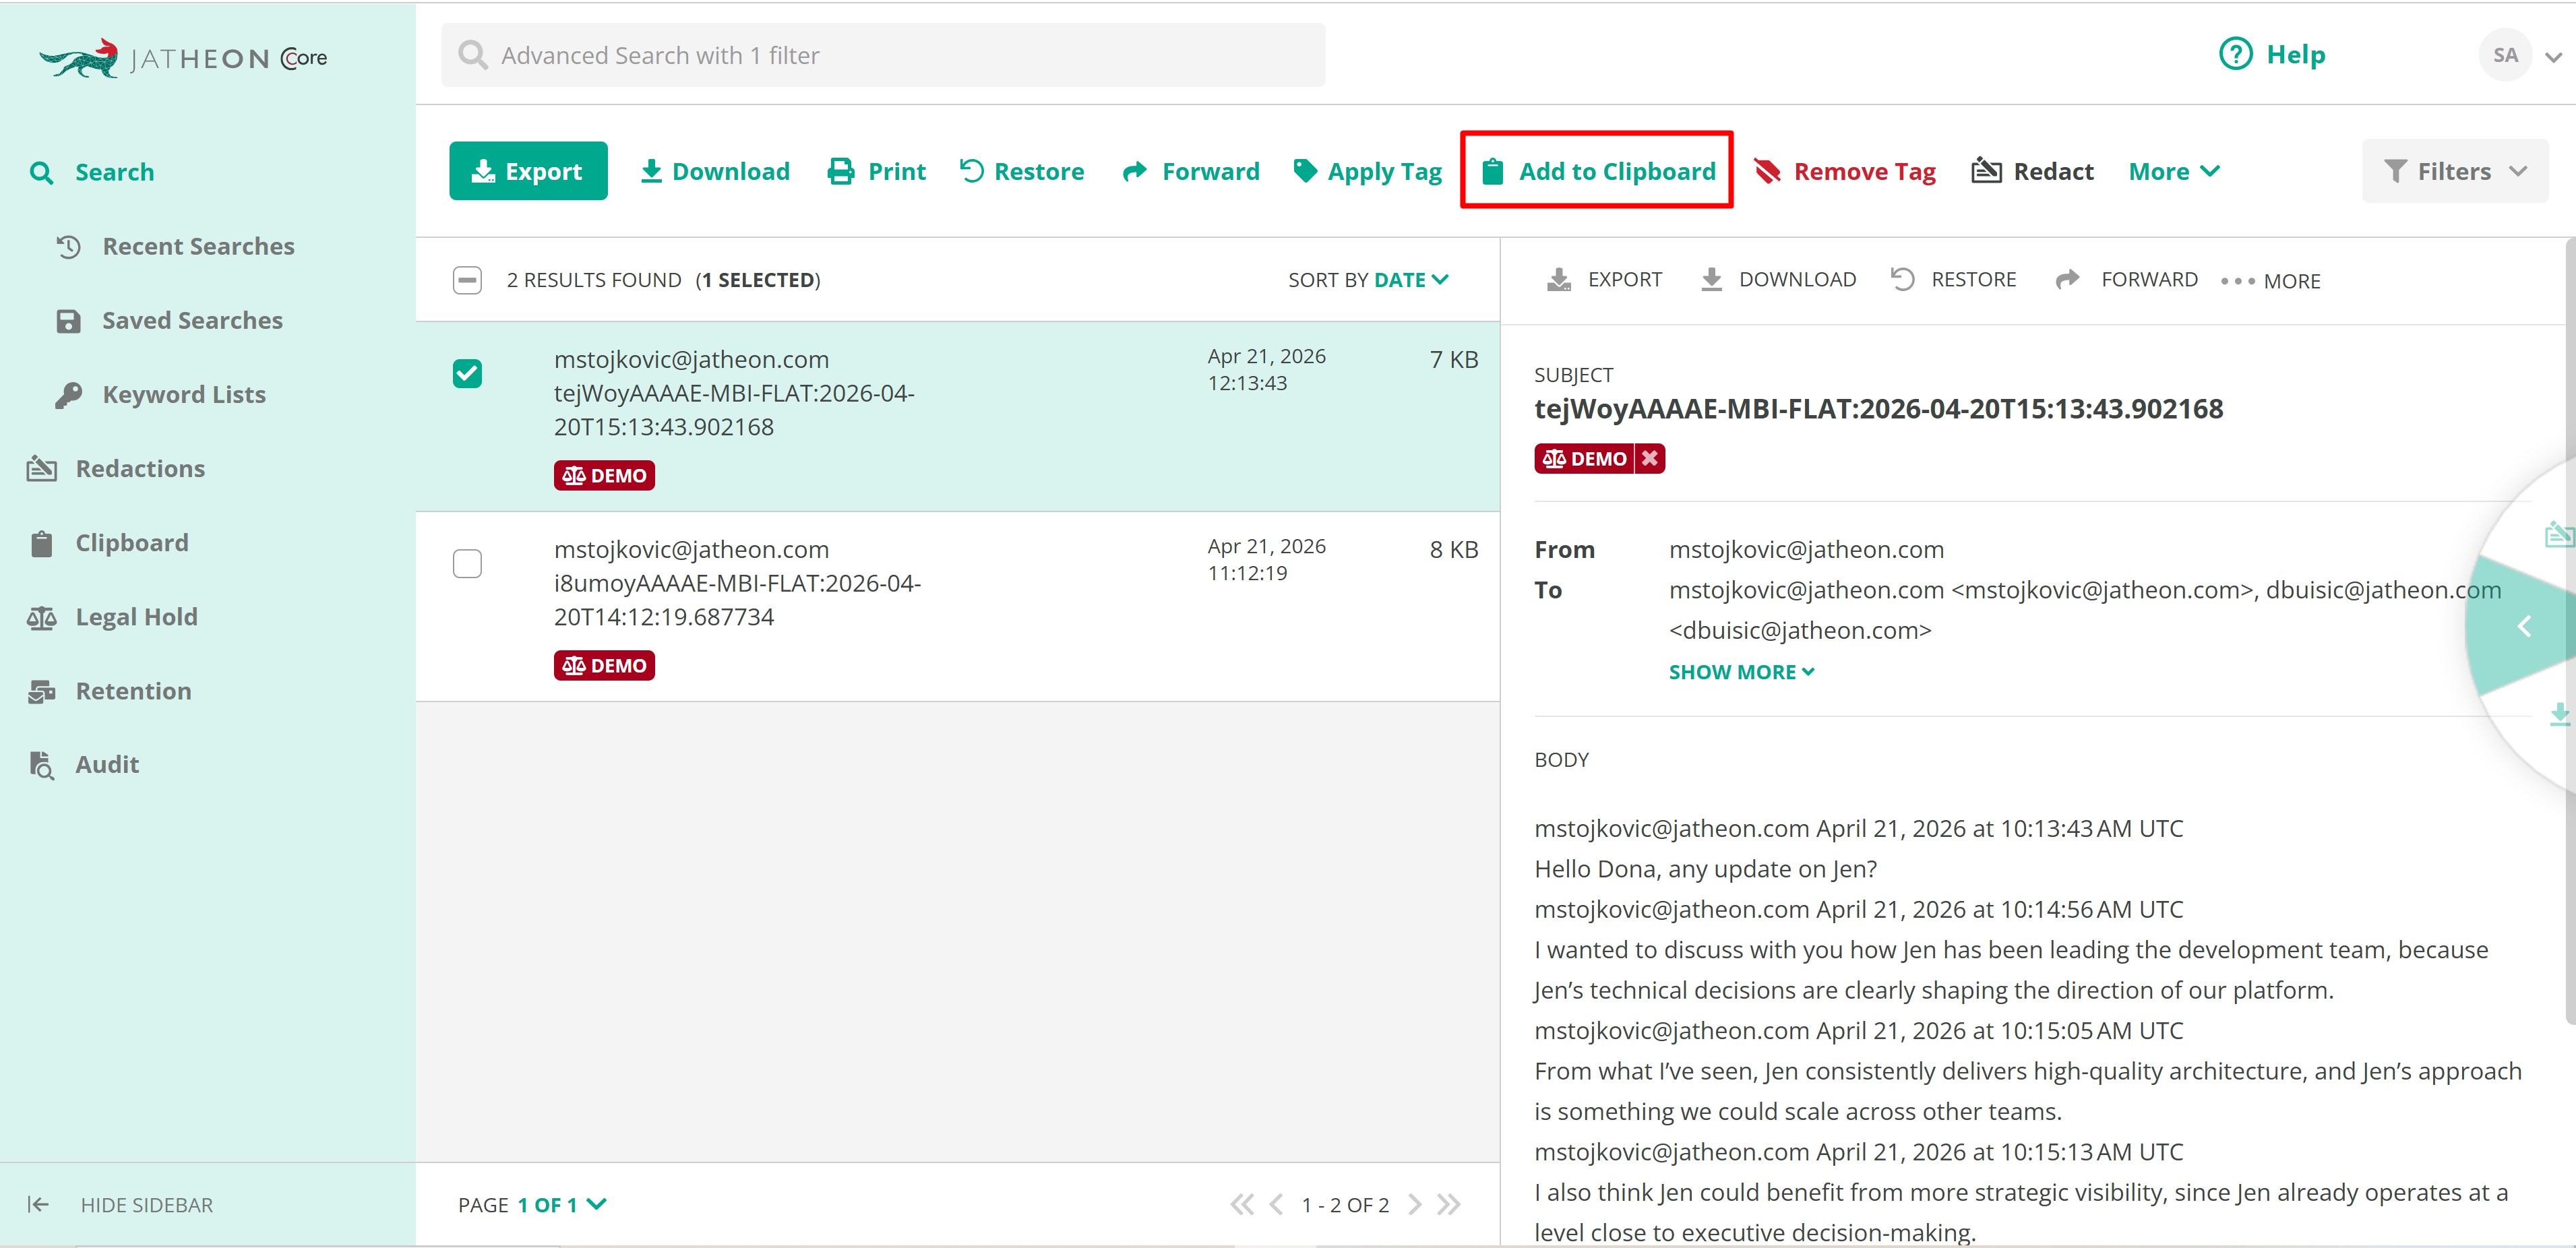
Task: Click the Redact toolbar icon
Action: click(1986, 171)
